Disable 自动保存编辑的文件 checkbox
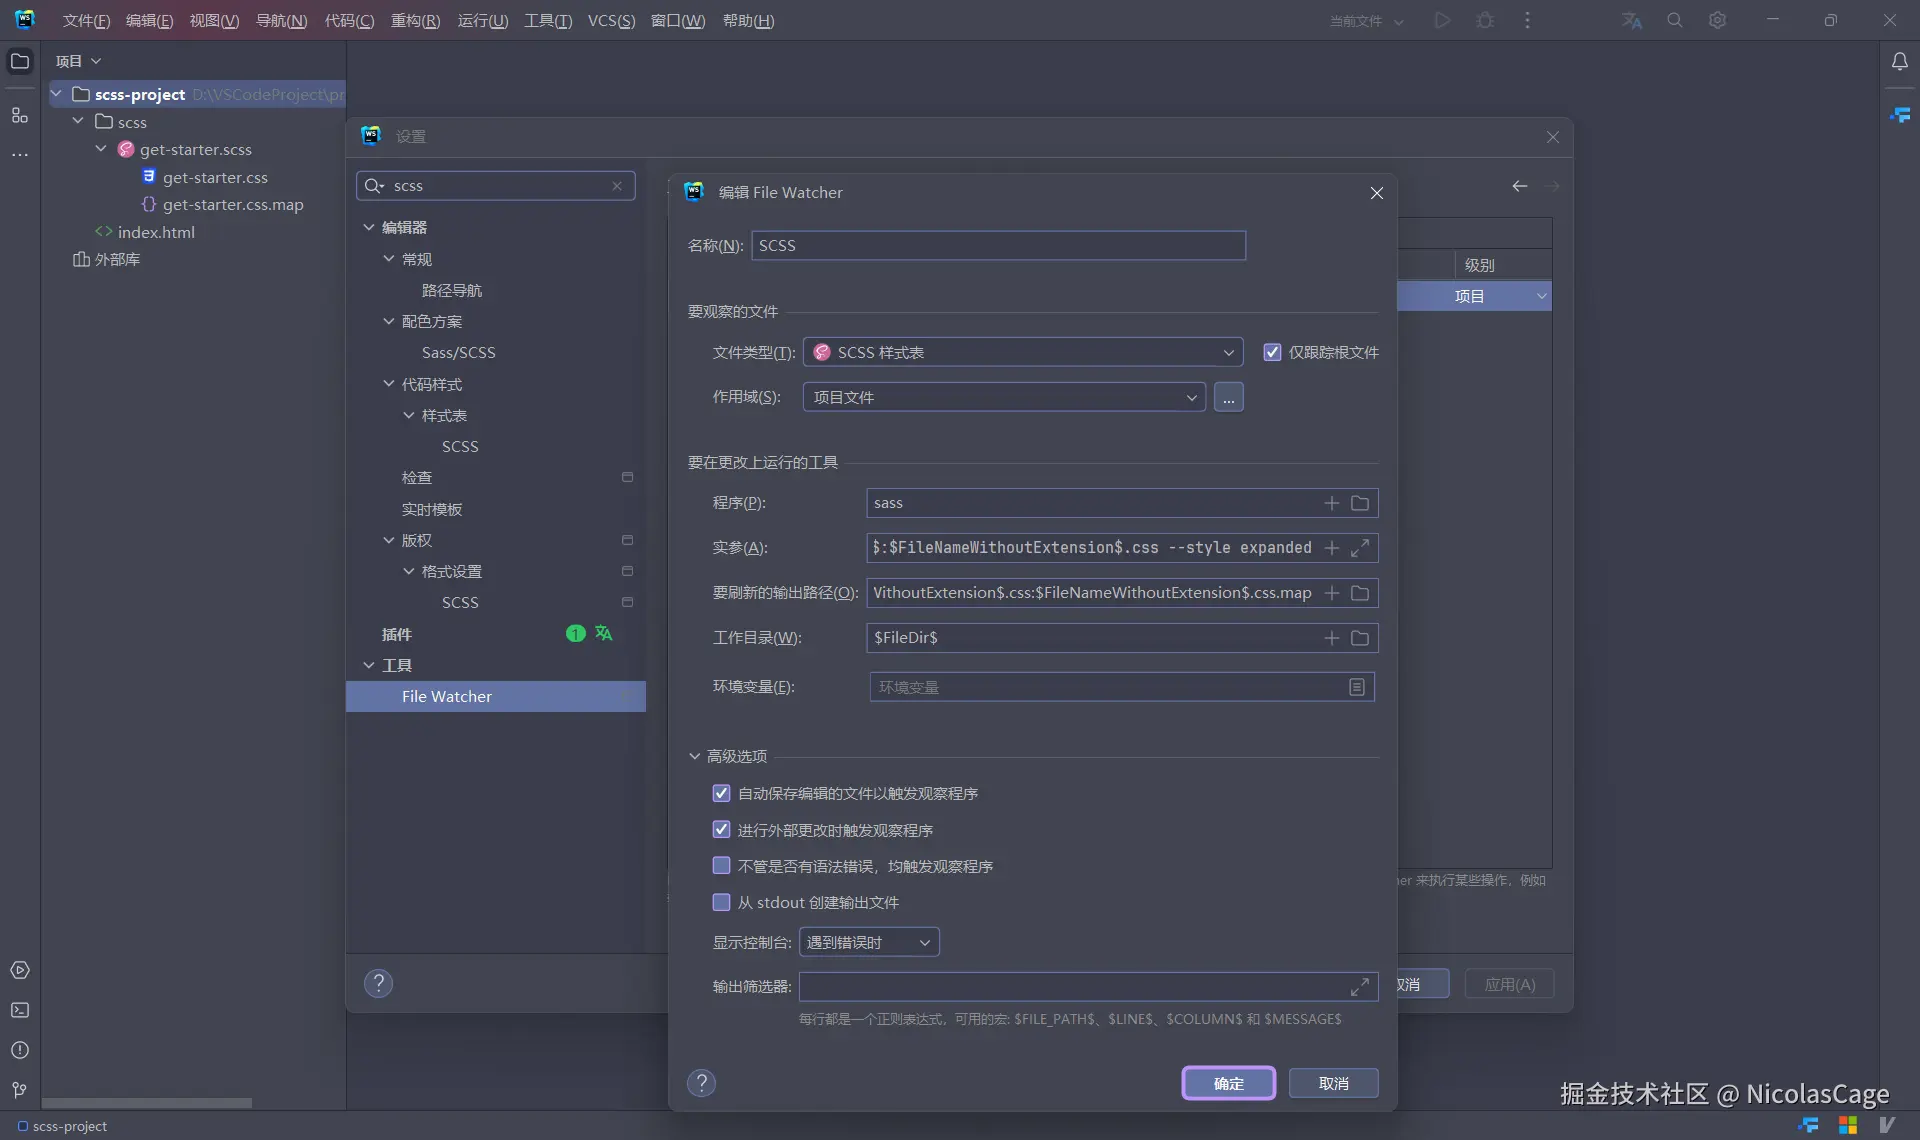 721,793
